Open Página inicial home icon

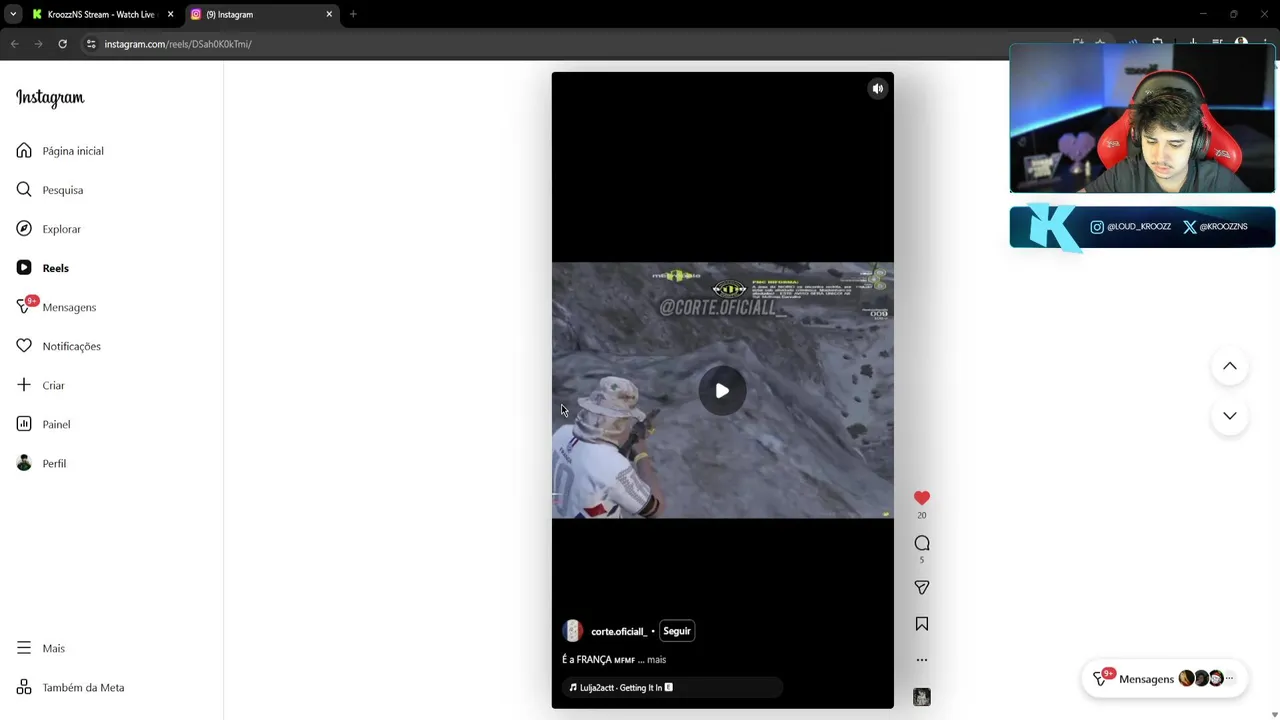(24, 151)
